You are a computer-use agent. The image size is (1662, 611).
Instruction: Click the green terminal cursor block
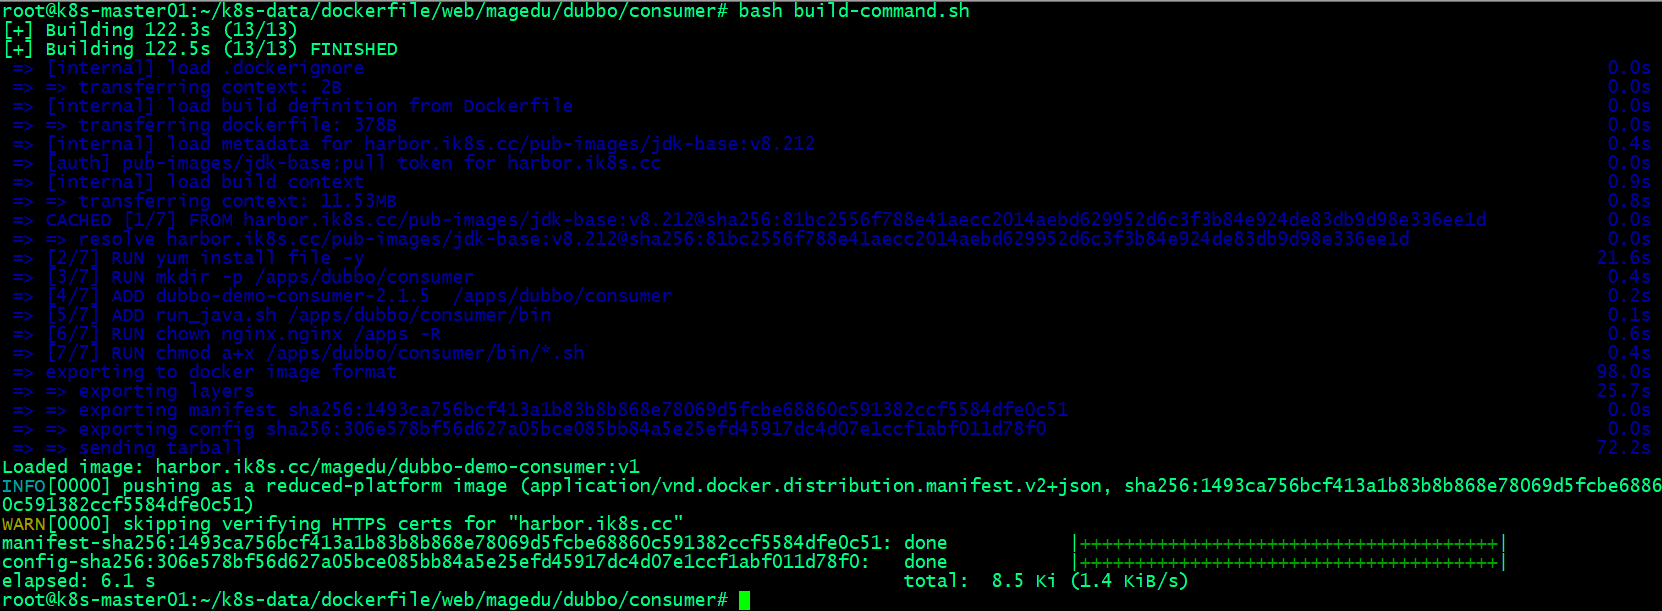744,600
